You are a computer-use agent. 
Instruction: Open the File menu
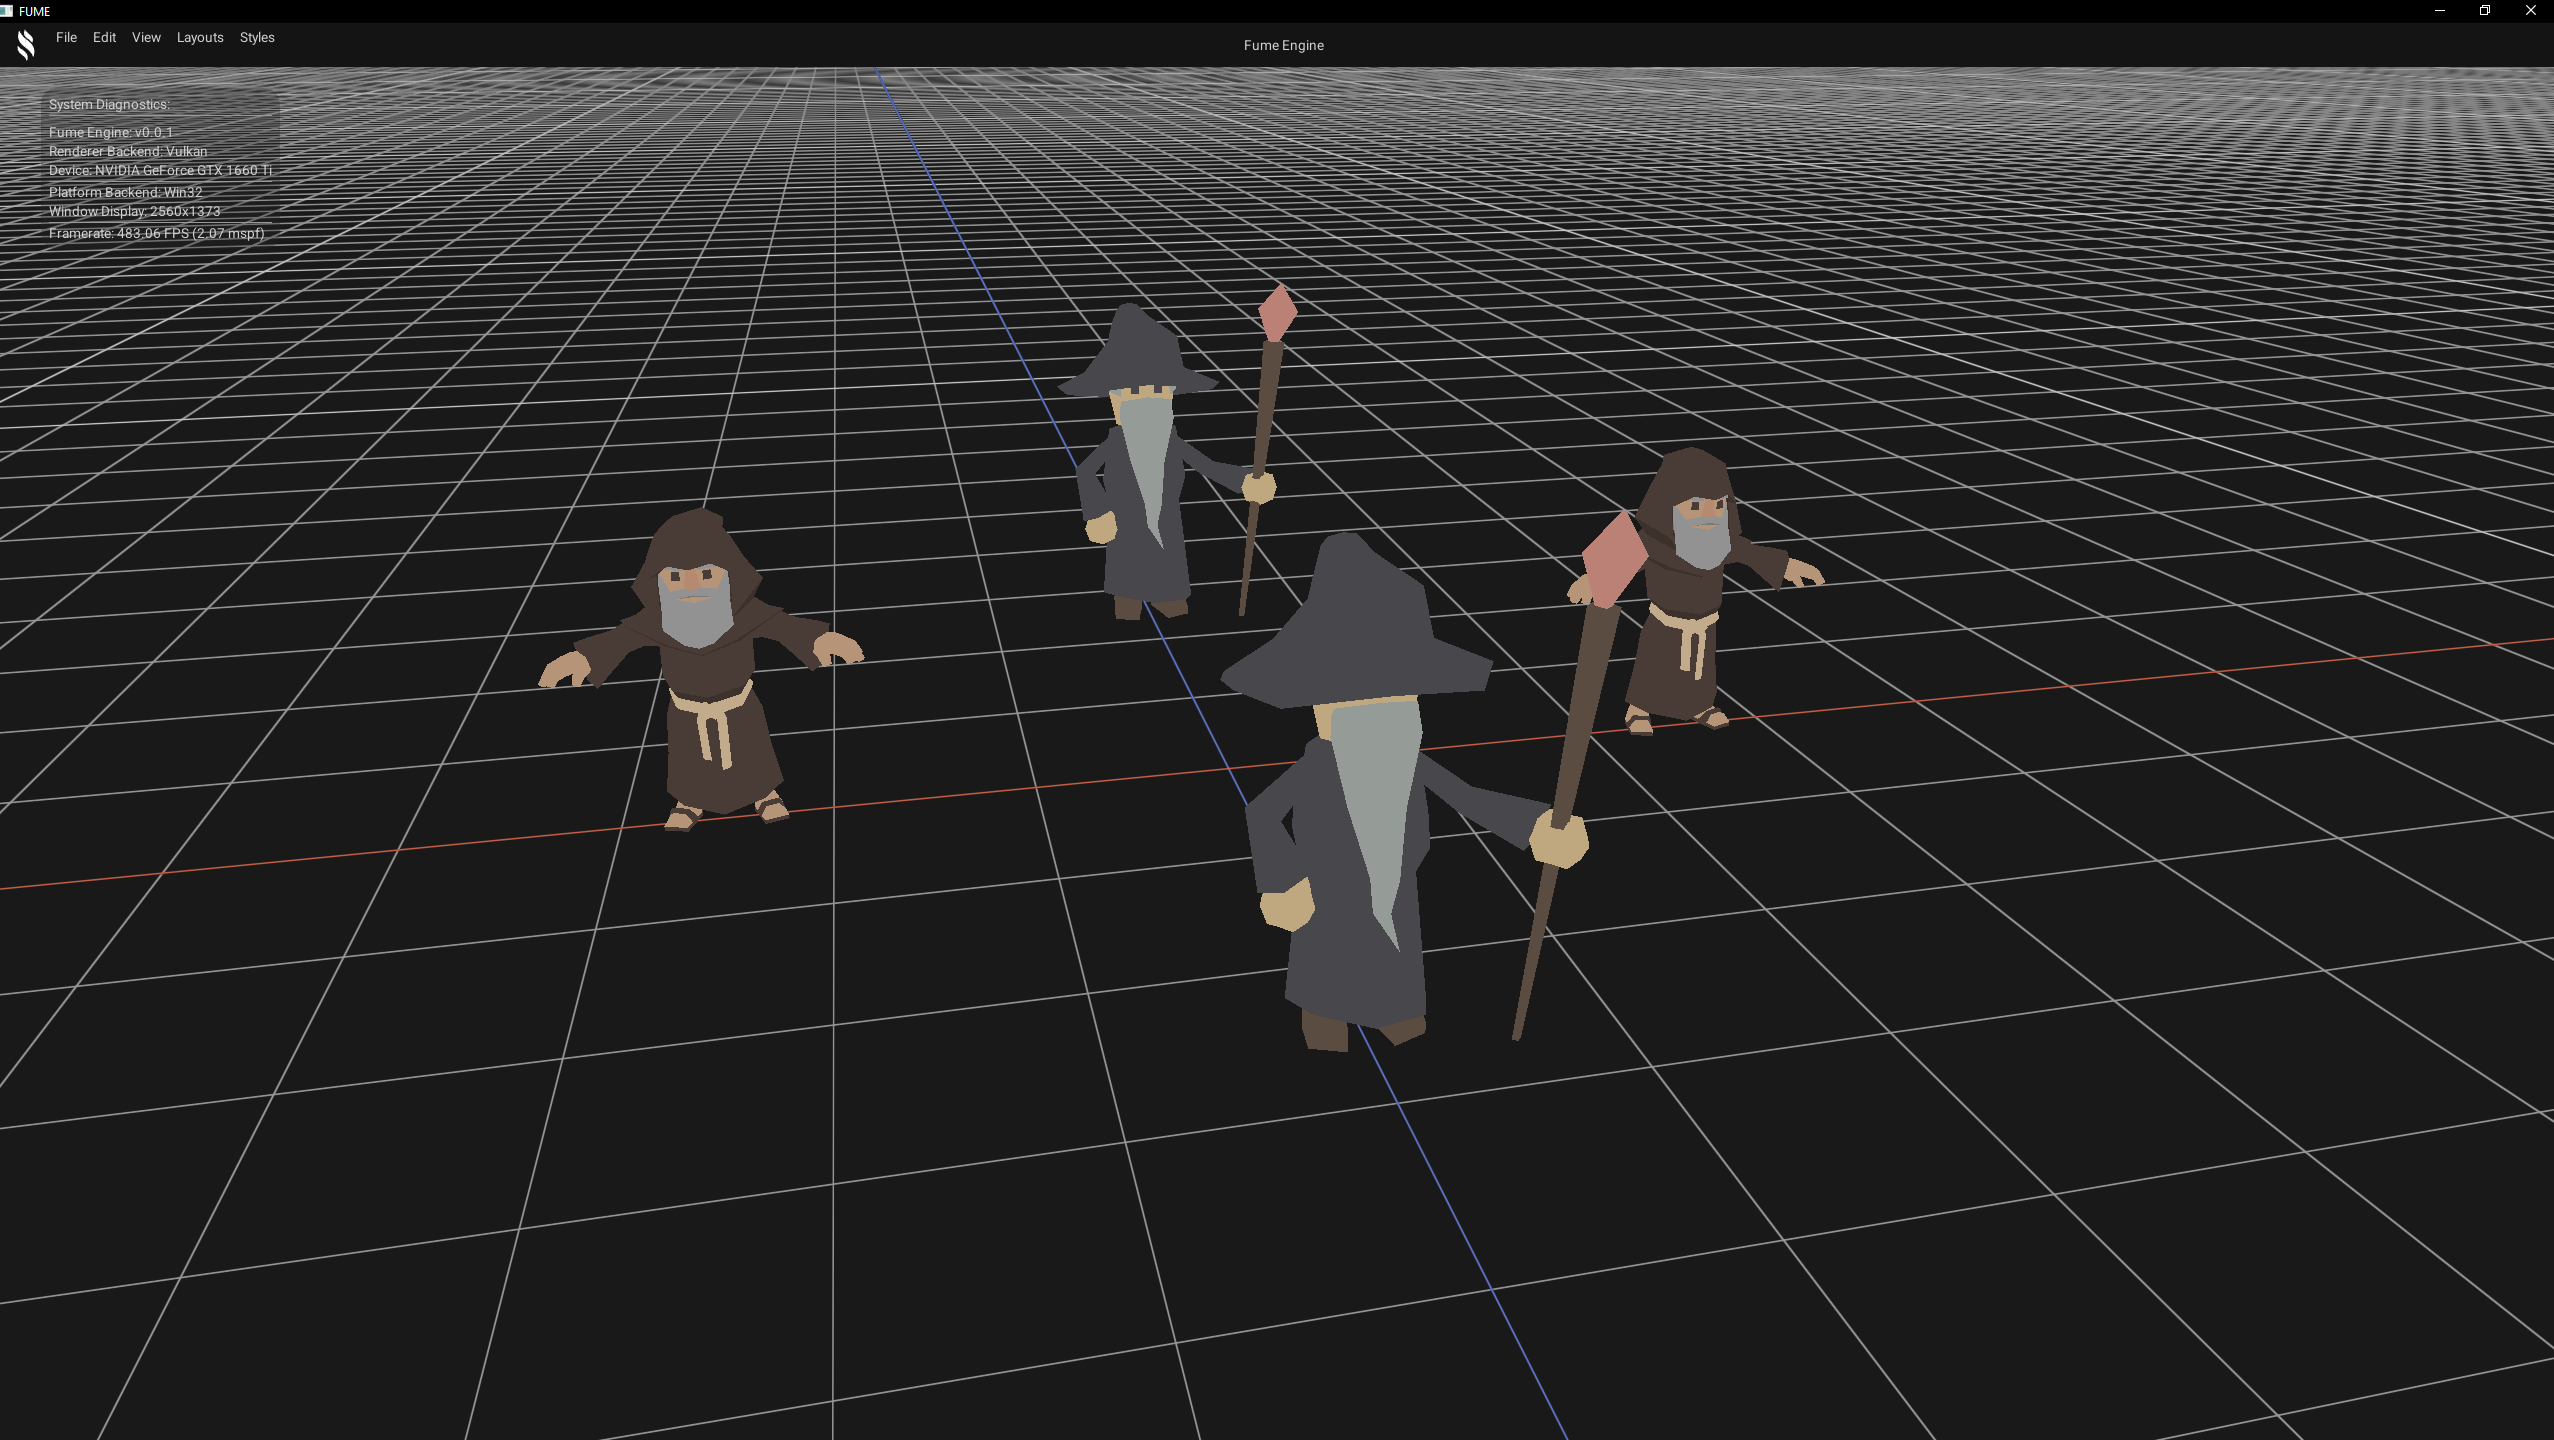66,37
